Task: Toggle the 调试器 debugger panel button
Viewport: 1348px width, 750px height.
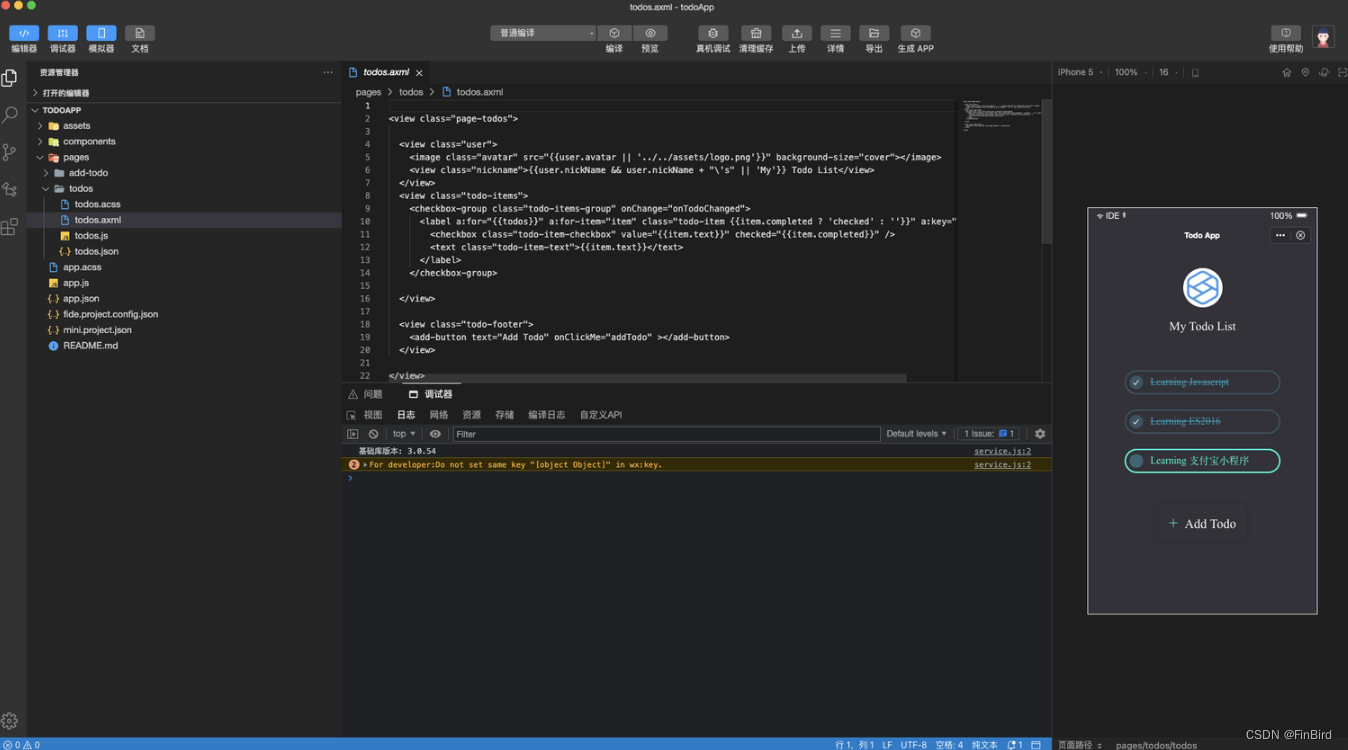Action: [x=62, y=33]
